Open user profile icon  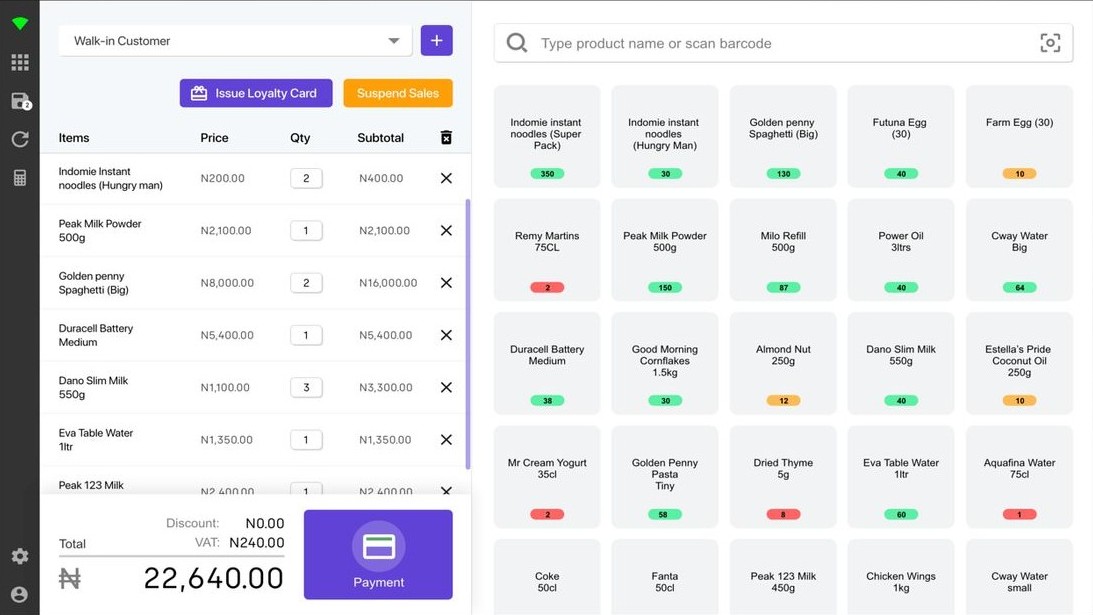pyautogui.click(x=20, y=594)
